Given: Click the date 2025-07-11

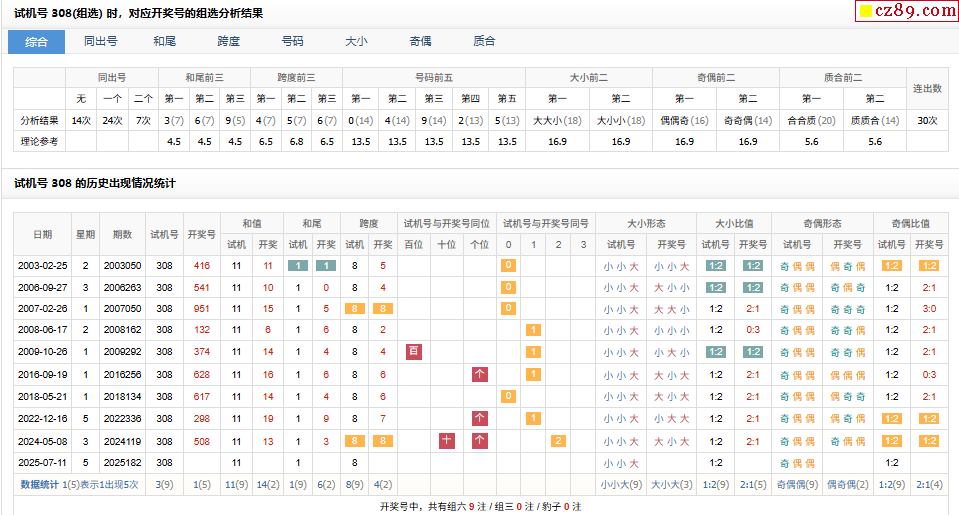Looking at the screenshot, I should (x=42, y=462).
